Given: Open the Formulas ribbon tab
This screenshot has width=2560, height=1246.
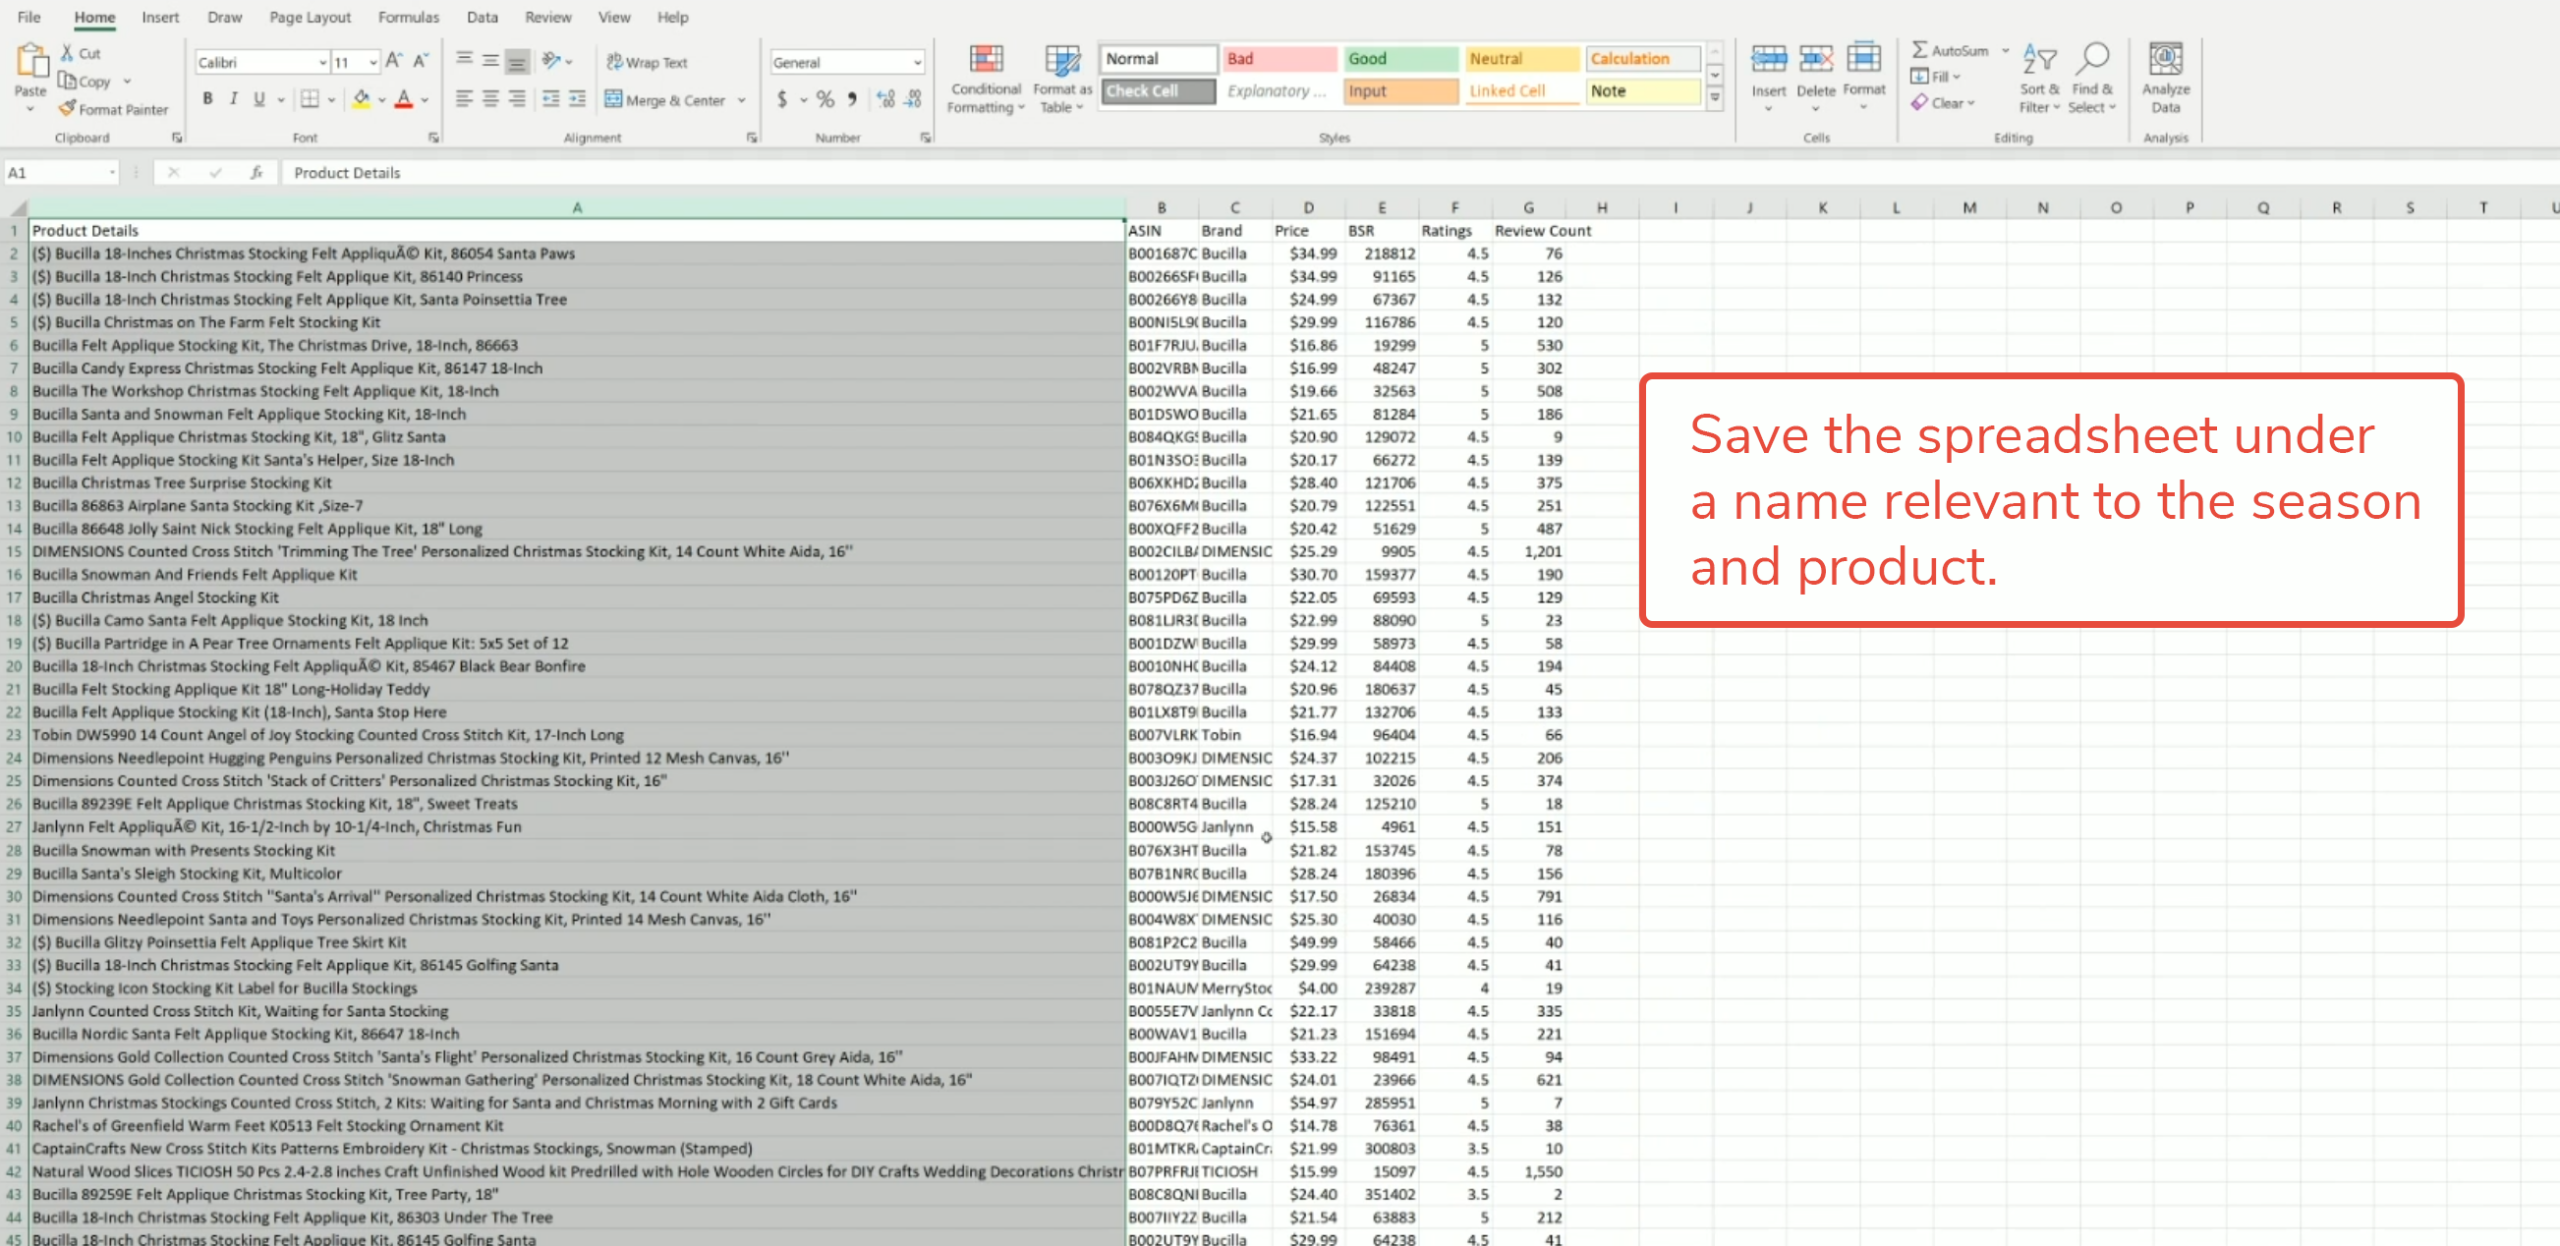Looking at the screenshot, I should coord(408,17).
